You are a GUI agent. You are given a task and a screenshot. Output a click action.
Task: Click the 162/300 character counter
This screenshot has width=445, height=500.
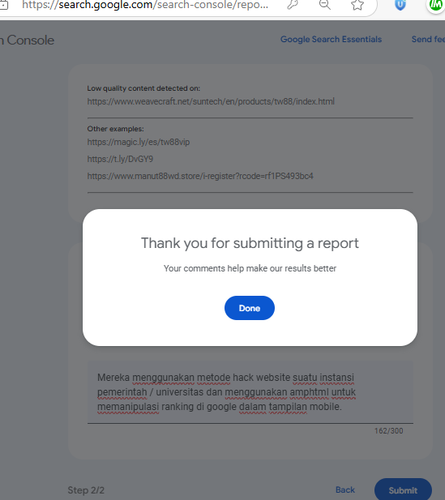389,431
